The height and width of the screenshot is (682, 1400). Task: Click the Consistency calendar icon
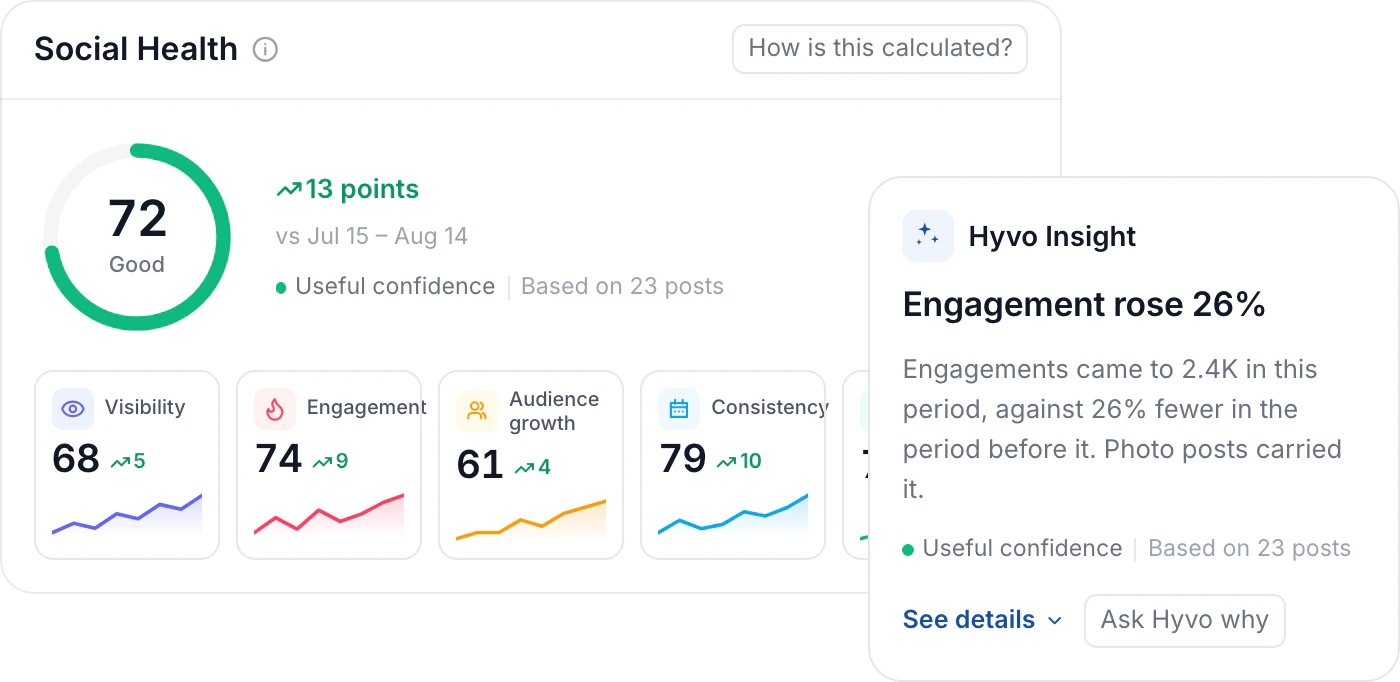tap(679, 408)
